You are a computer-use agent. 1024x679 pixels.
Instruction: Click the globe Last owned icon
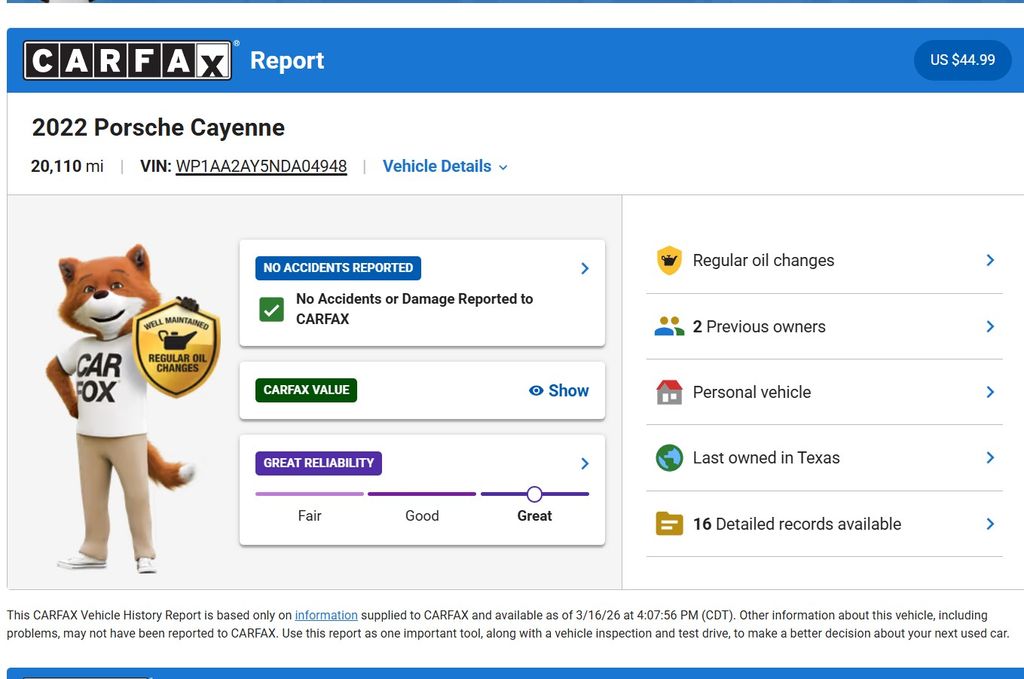click(x=669, y=458)
